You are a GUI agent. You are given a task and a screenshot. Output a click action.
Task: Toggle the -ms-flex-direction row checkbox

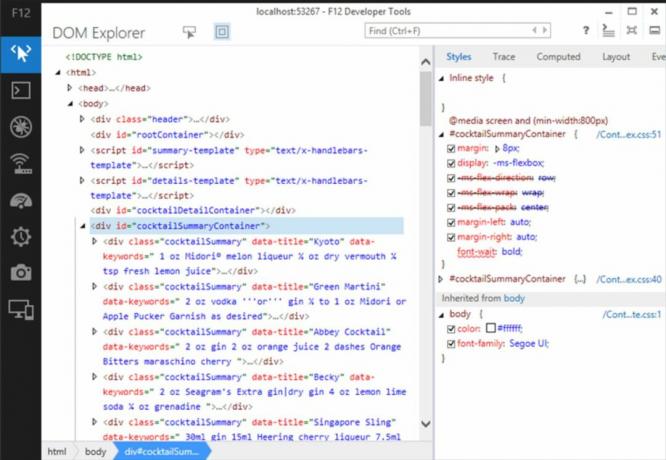(x=451, y=178)
